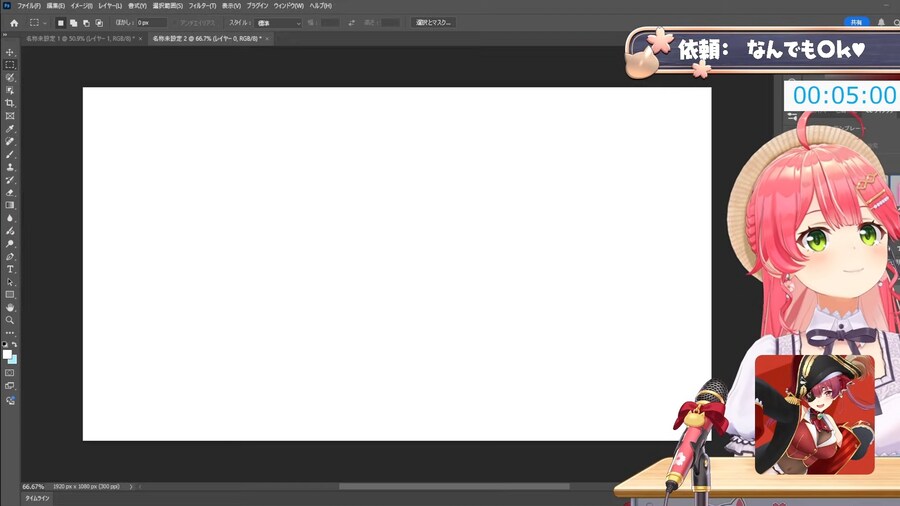
Task: Open the 表示 menu
Action: pos(231,6)
